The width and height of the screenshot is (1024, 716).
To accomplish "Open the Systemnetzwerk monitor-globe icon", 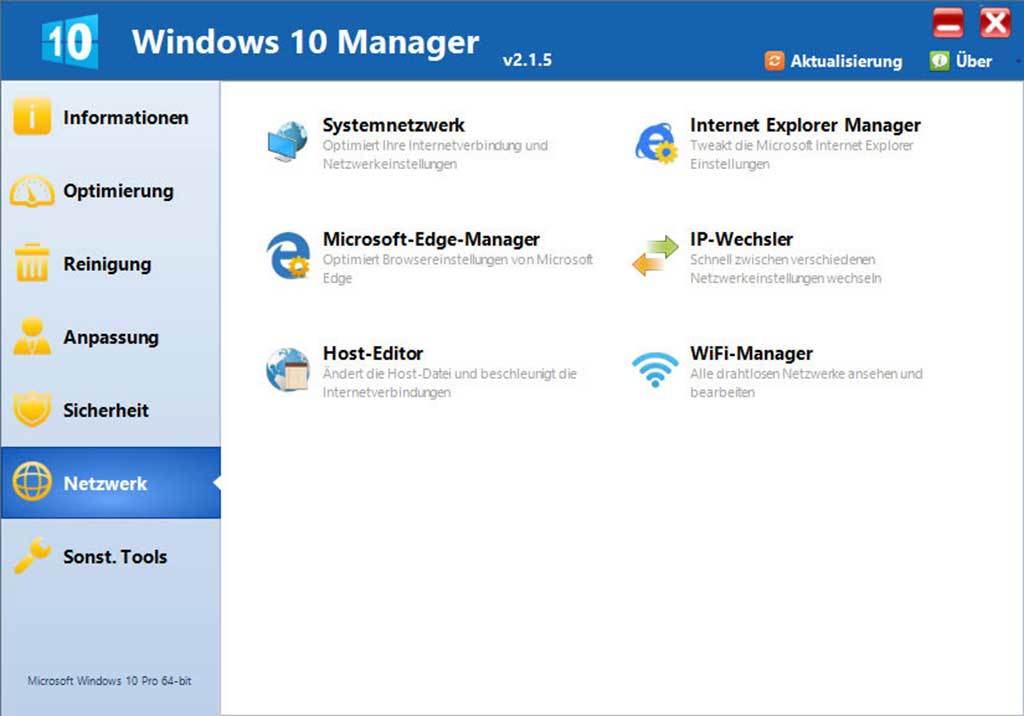I will point(287,141).
